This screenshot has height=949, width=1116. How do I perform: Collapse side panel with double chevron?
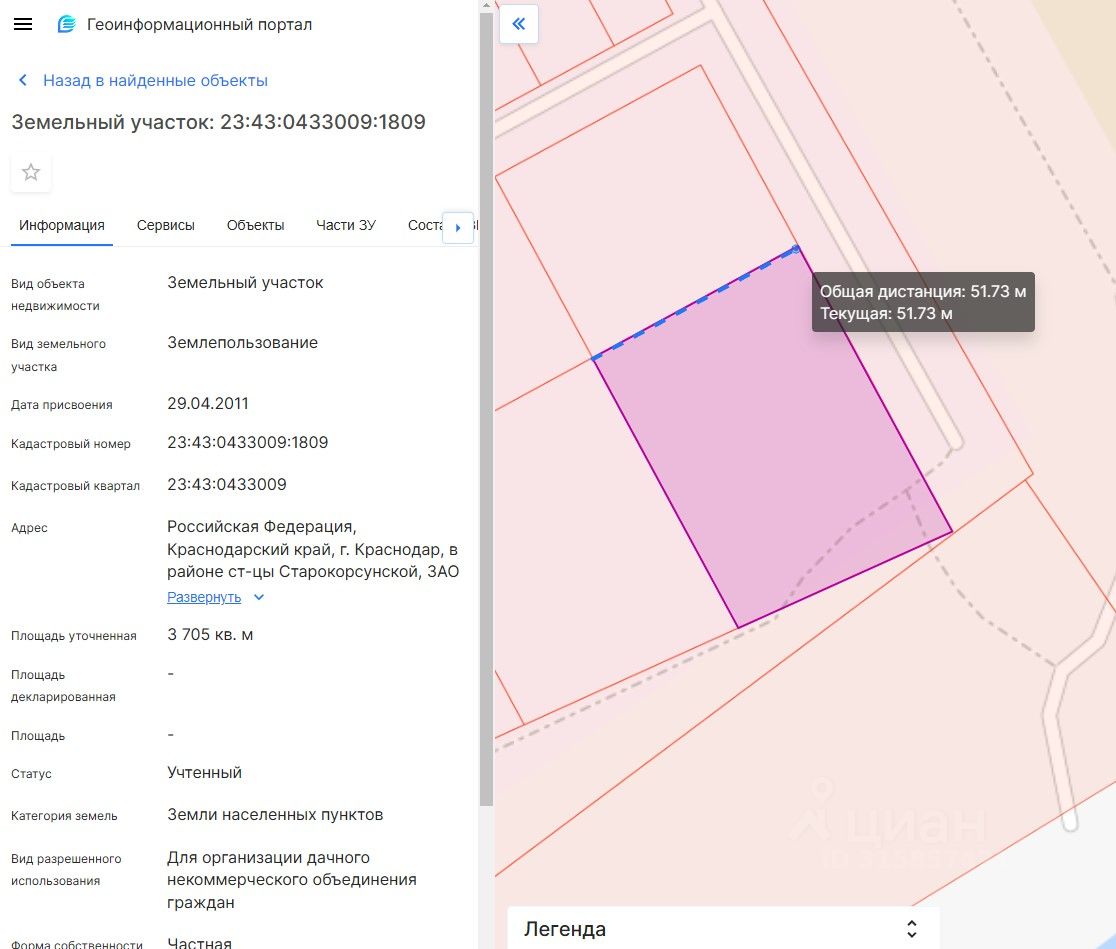(x=519, y=24)
